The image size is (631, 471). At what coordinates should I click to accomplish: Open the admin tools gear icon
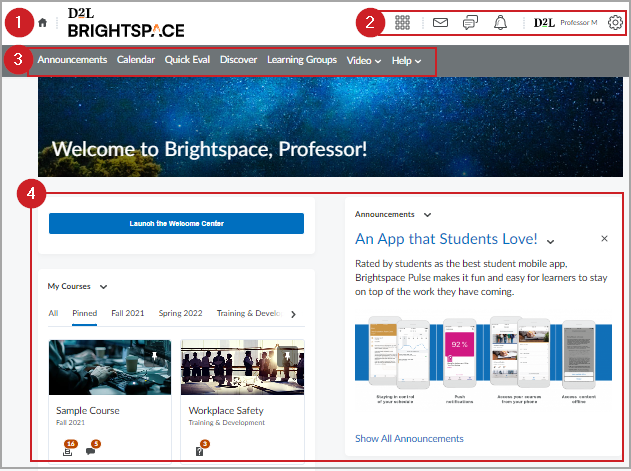tap(615, 23)
